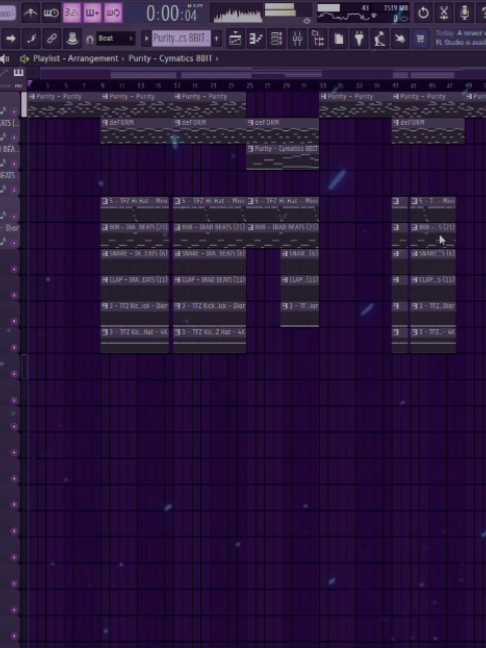Click the one-click audio recording microphone icon

point(464,13)
